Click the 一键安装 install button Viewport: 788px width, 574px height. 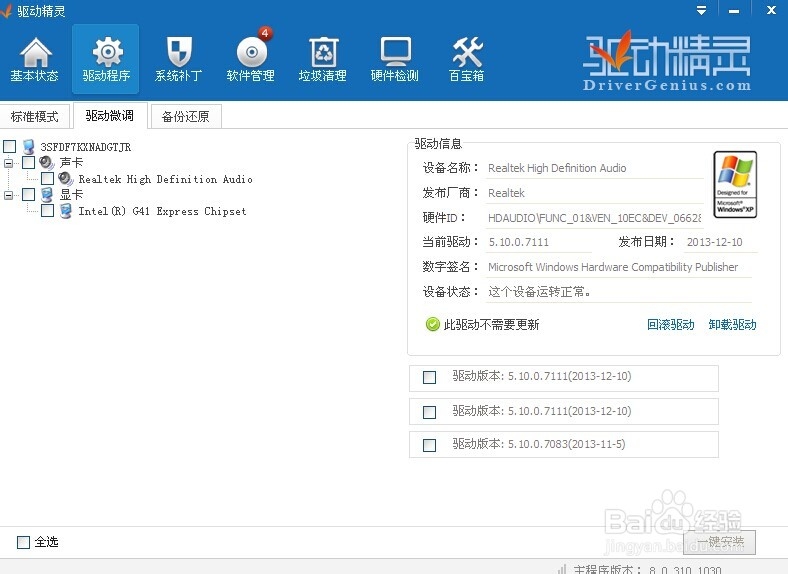pos(720,542)
